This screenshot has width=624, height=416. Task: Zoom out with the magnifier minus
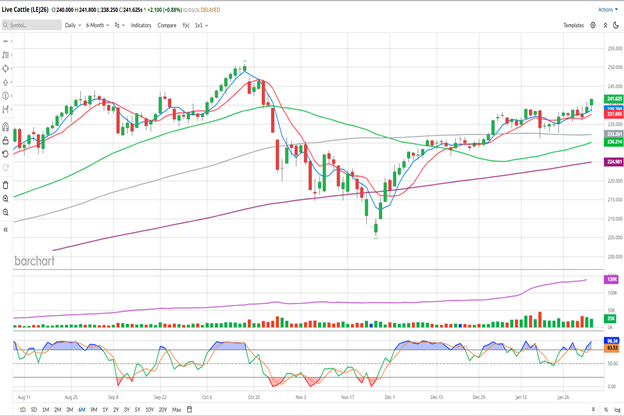pos(6,212)
